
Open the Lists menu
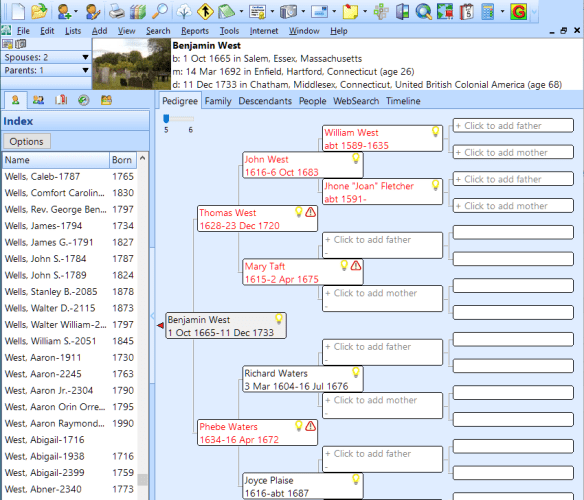click(73, 31)
